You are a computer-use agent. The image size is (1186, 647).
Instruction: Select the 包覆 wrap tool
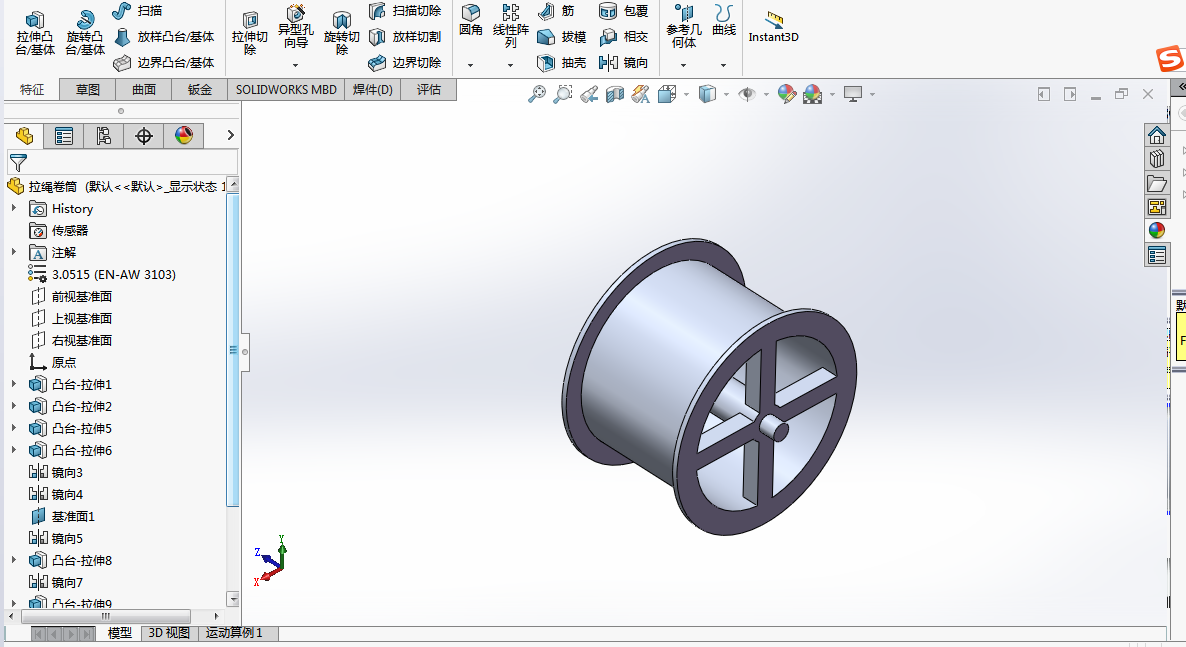[x=623, y=11]
